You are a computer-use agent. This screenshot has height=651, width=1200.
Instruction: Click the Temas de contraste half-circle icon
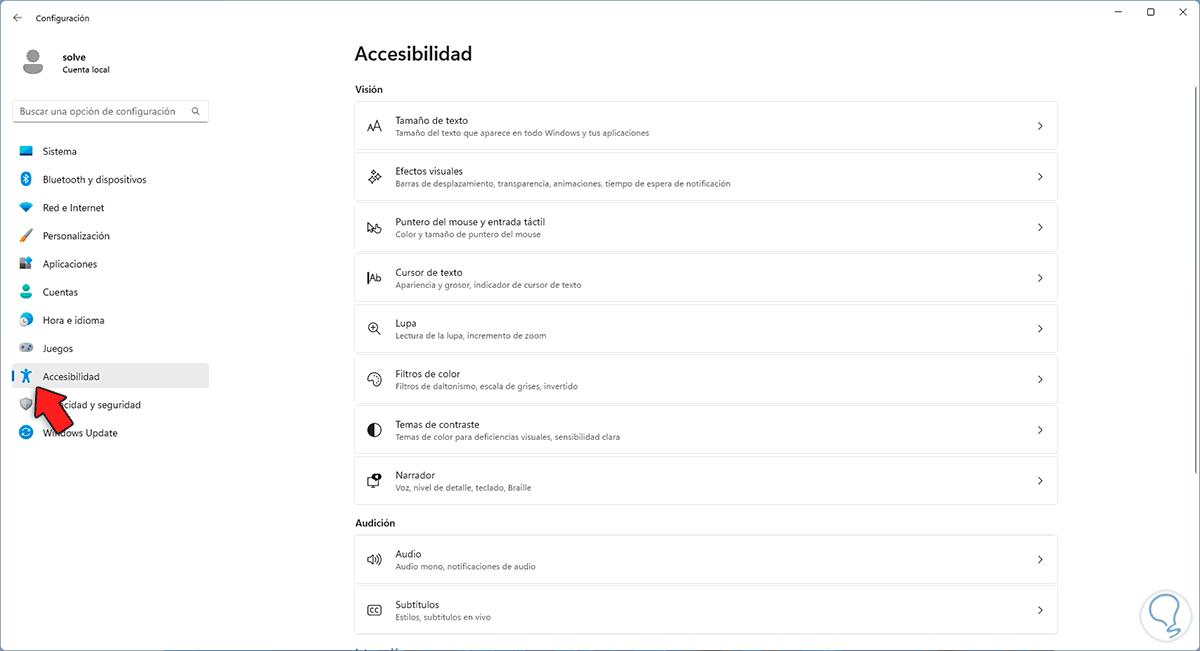(374, 430)
